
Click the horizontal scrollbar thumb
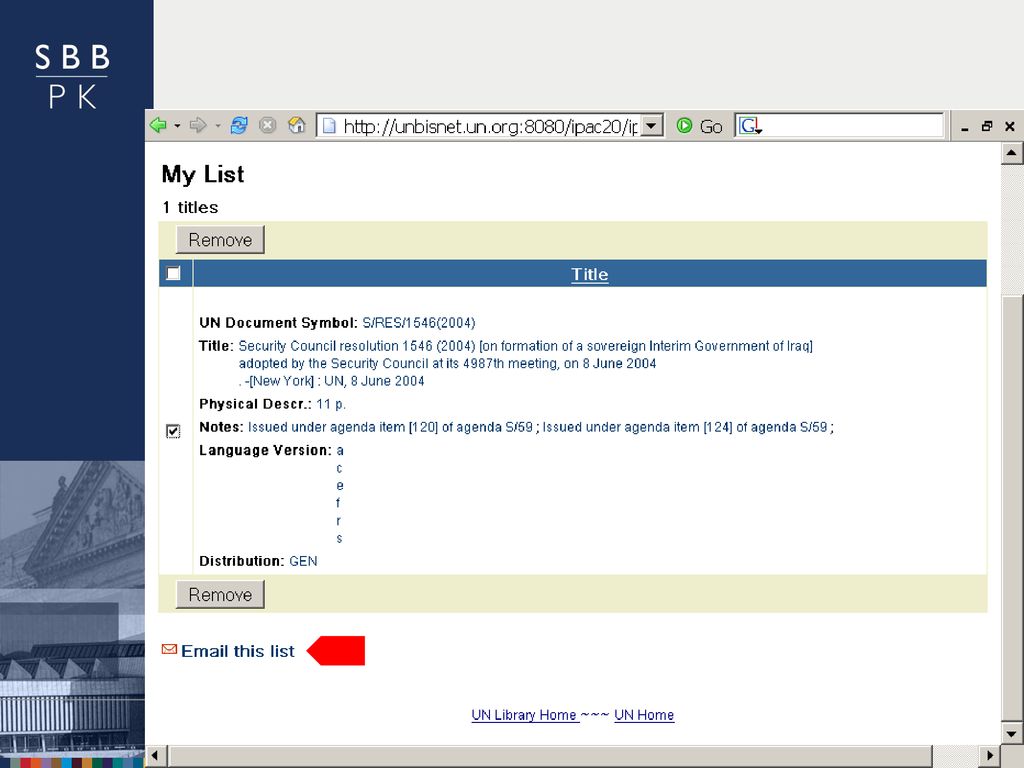point(550,756)
